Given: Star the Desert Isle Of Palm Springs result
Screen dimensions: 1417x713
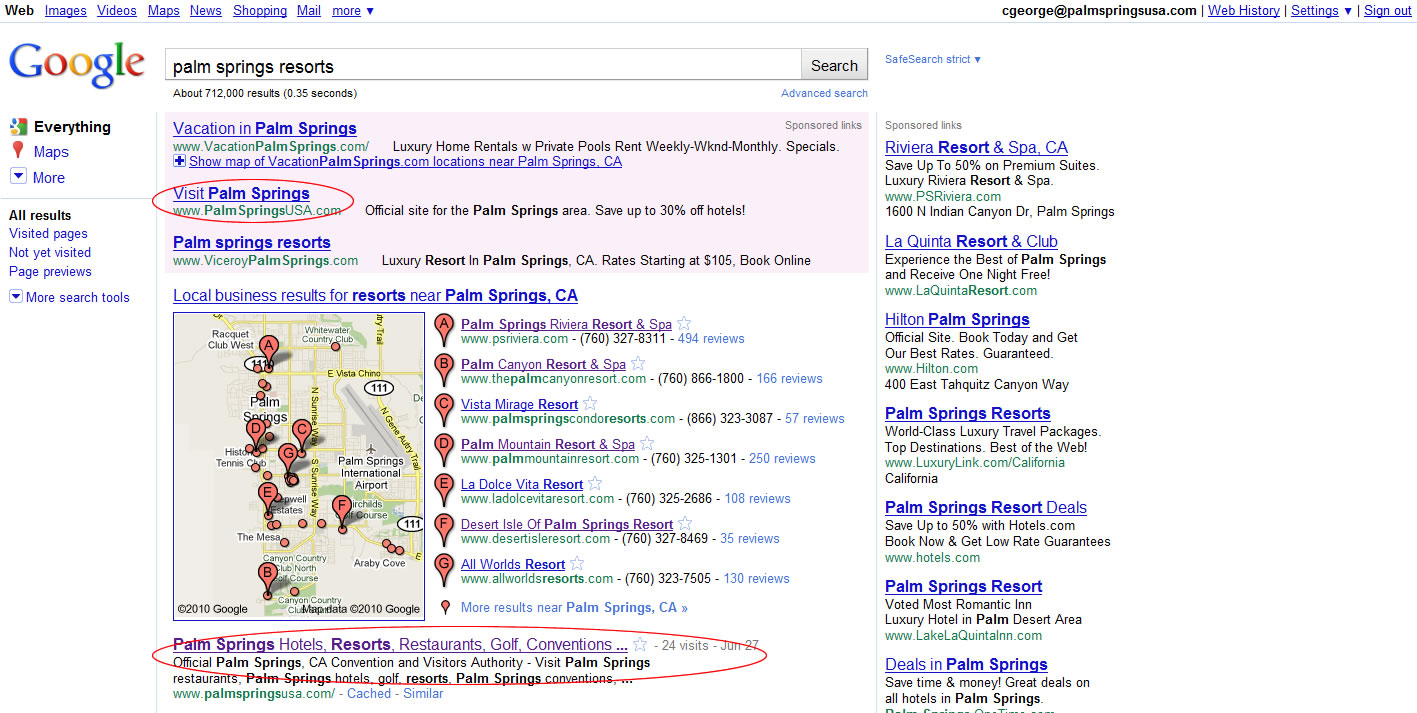Looking at the screenshot, I should [685, 524].
